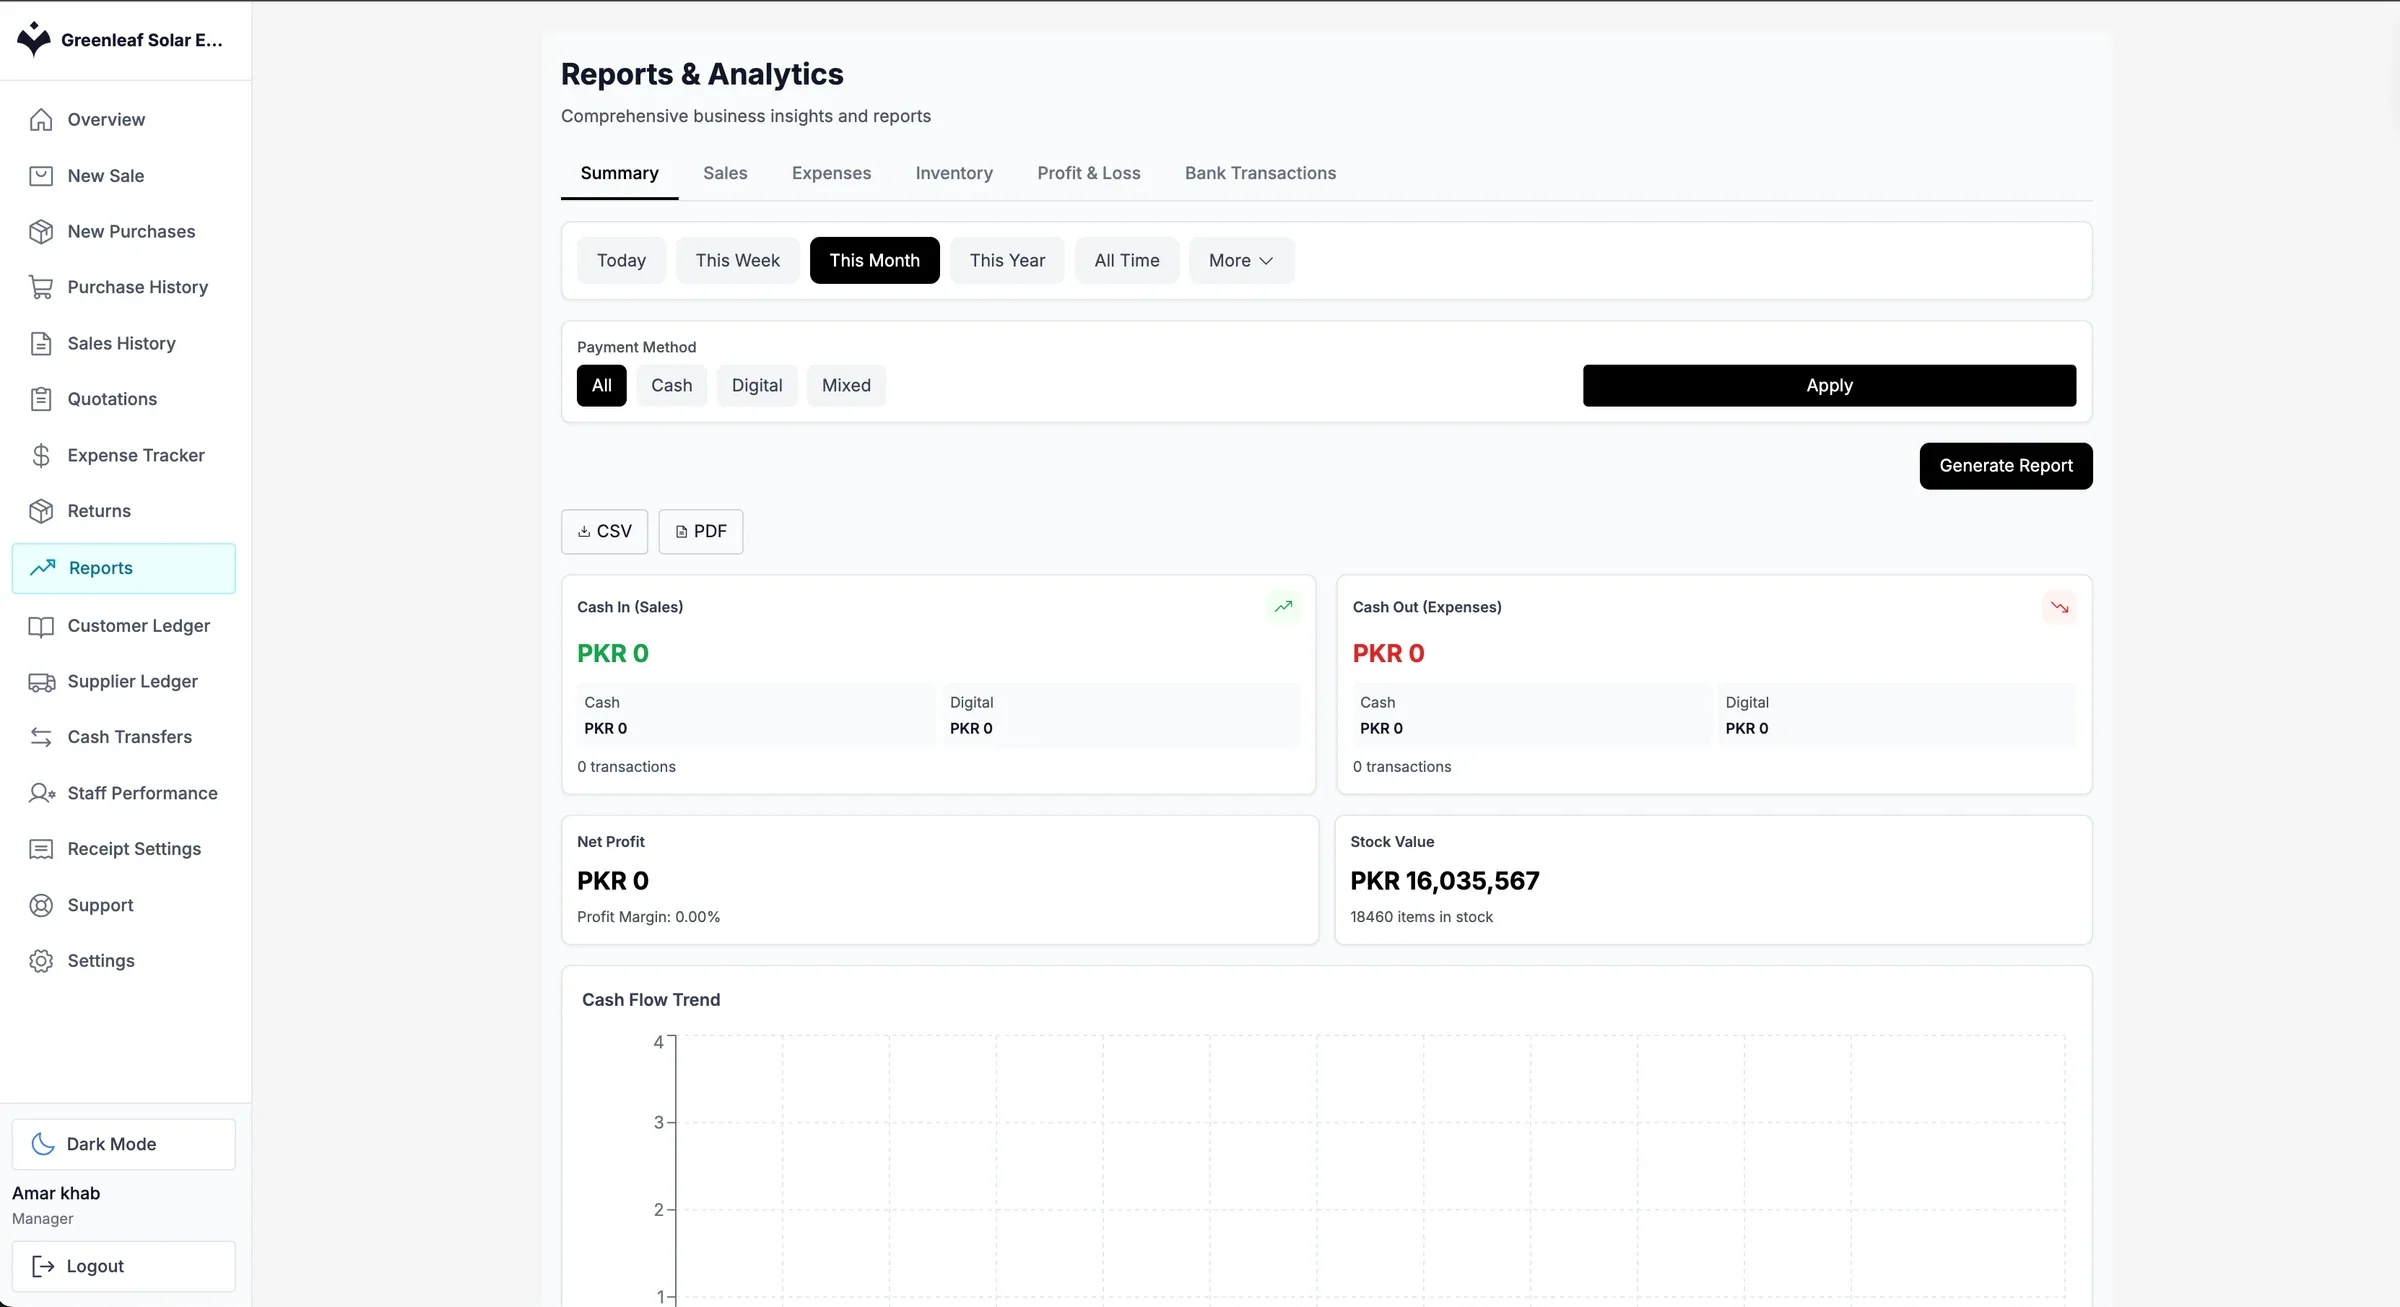
Task: Click the Reports trend-line icon
Action: [43, 568]
